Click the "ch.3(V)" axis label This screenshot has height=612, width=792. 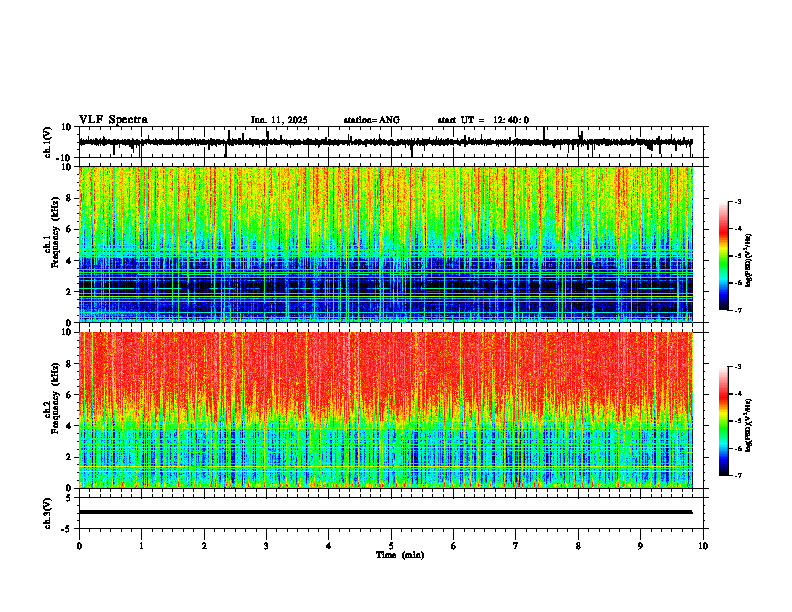point(48,513)
